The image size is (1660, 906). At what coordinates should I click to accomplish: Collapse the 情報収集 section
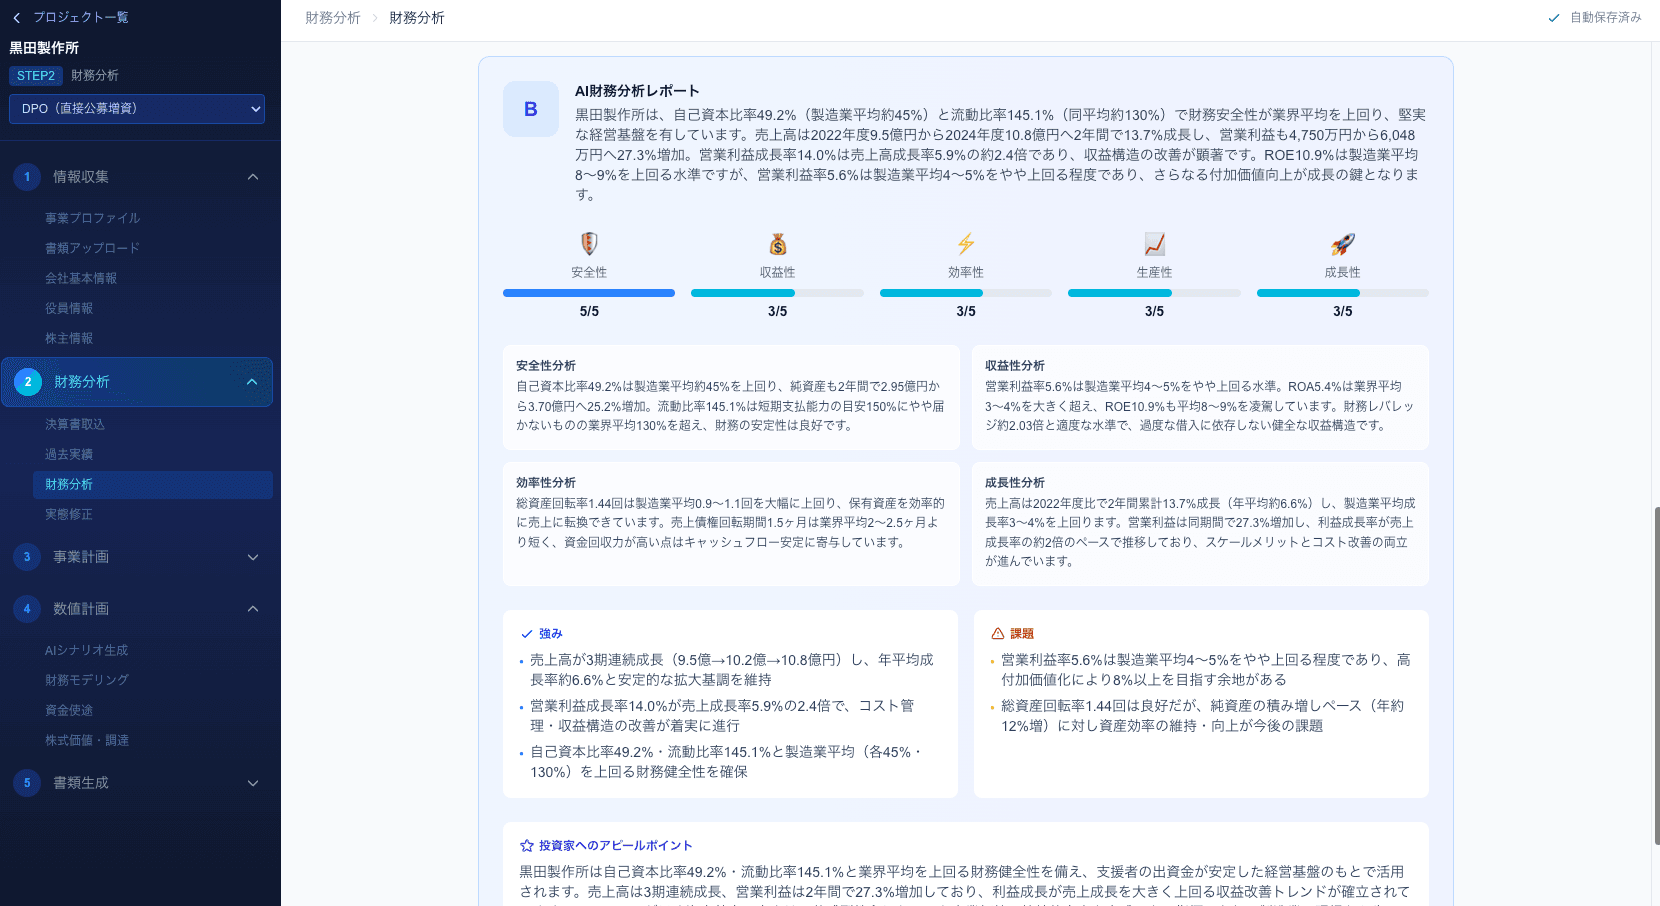pos(252,176)
